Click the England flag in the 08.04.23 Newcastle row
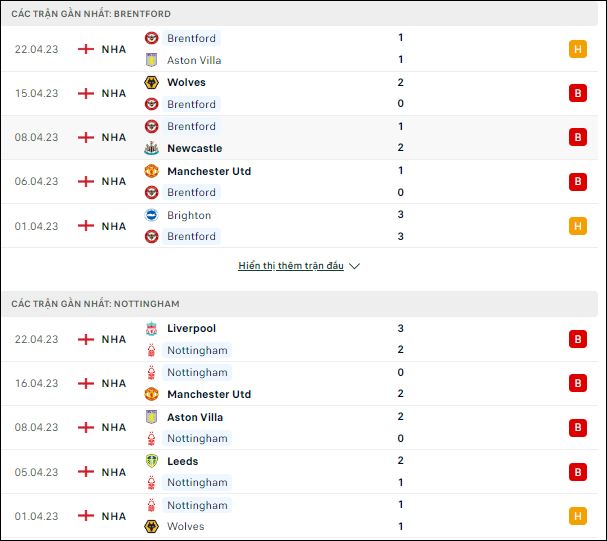The width and height of the screenshot is (607, 541). pyautogui.click(x=86, y=137)
